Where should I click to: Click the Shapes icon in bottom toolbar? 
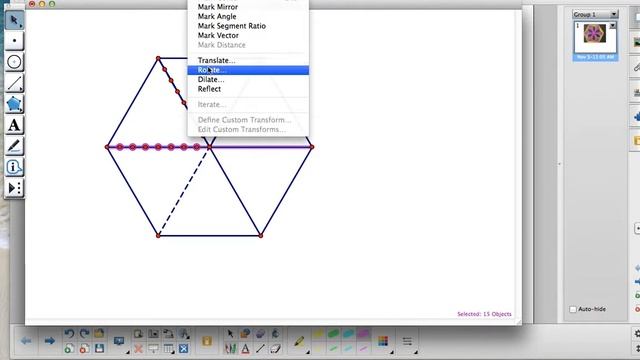tap(245, 333)
